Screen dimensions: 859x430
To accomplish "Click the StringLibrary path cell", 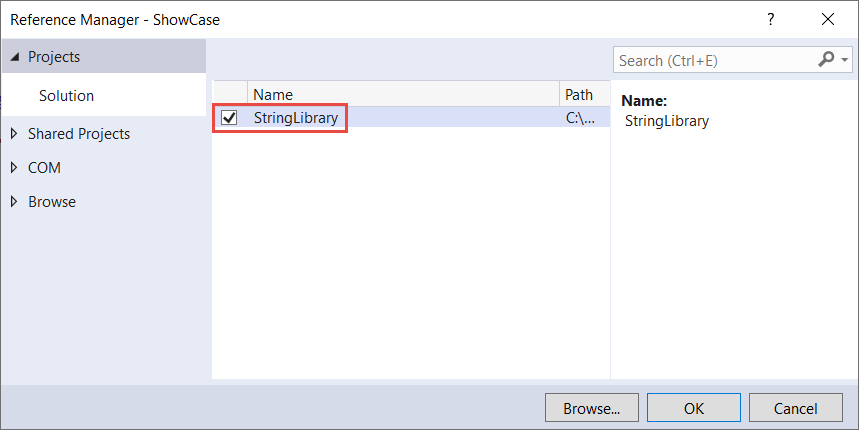I will pyautogui.click(x=581, y=118).
